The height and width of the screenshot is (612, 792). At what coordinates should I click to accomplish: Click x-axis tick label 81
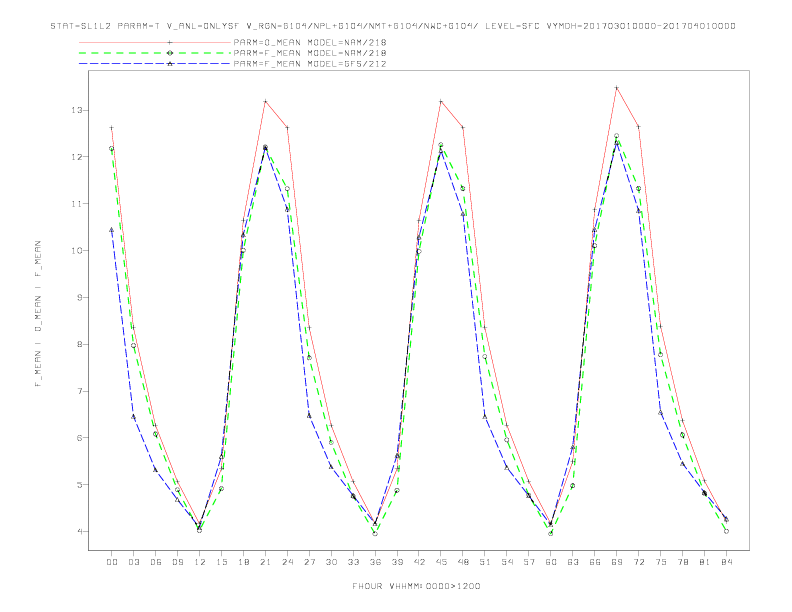tap(705, 562)
